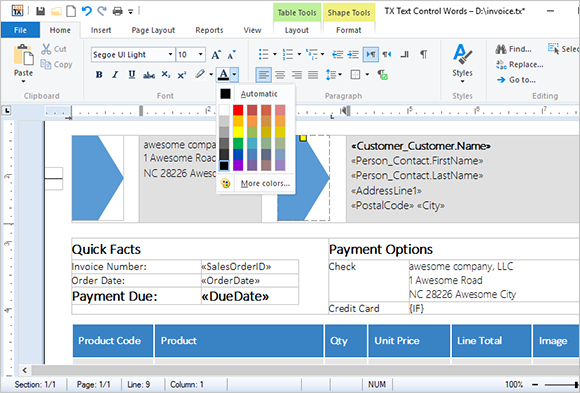This screenshot has height=393, width=580.
Task: Toggle strikethrough formatting
Action: 149,75
